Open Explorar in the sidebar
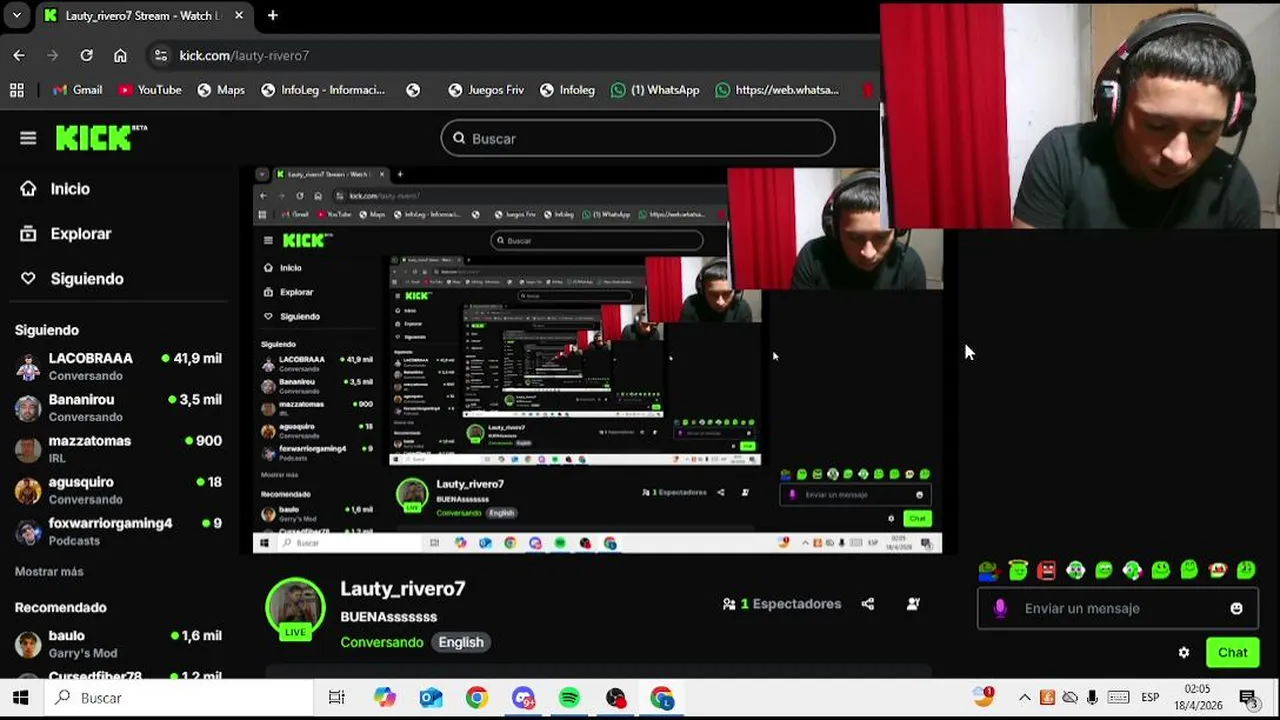Image resolution: width=1280 pixels, height=720 pixels. coord(66,234)
